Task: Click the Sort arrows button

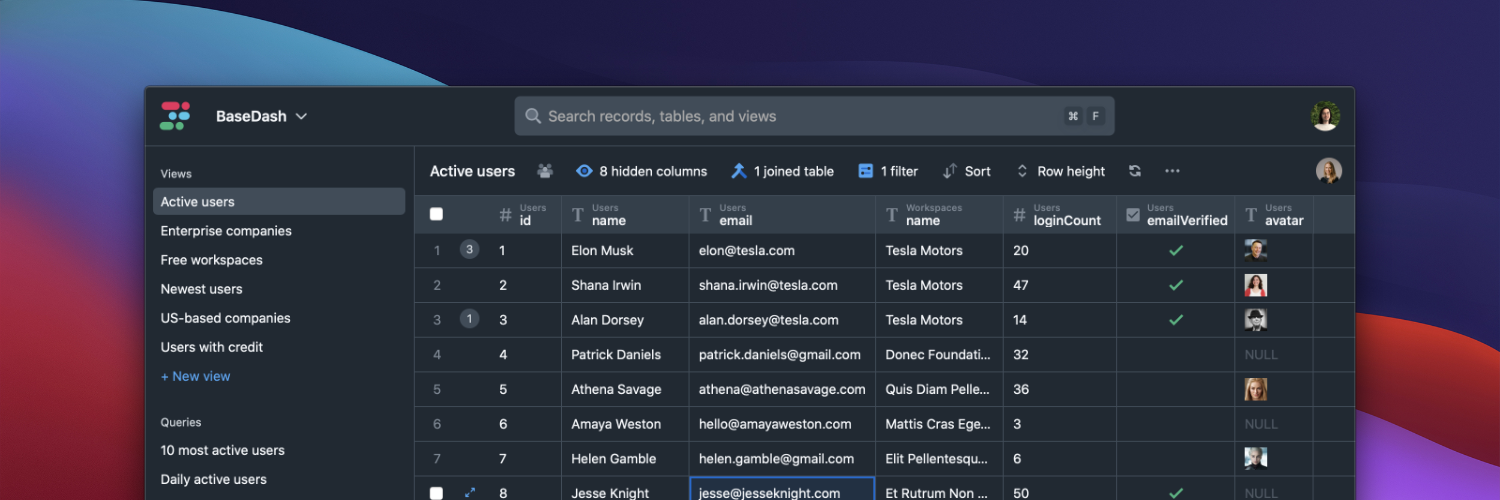Action: pos(966,171)
